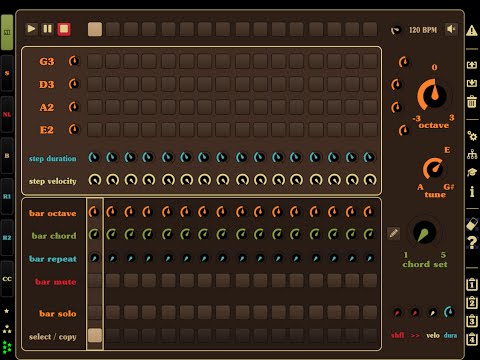Click the G3 note knob

74,61
